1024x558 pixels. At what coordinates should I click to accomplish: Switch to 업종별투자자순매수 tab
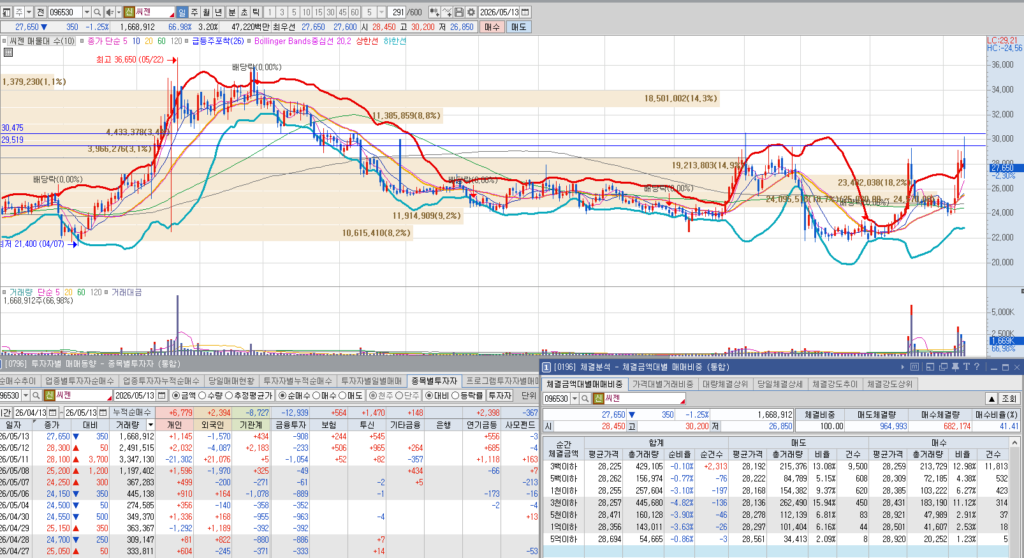click(79, 381)
